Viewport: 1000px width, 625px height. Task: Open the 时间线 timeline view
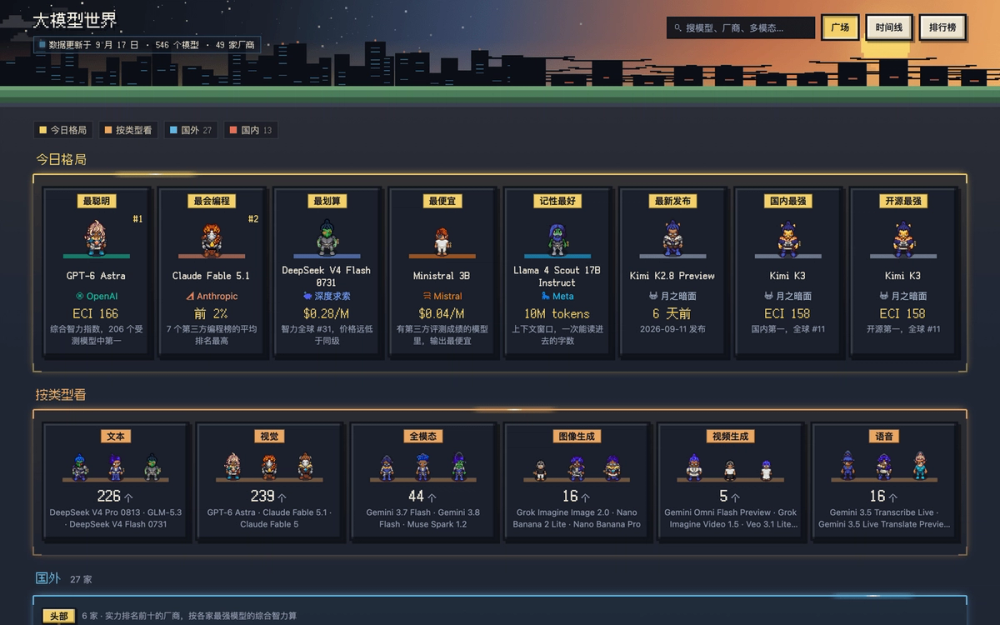888,27
